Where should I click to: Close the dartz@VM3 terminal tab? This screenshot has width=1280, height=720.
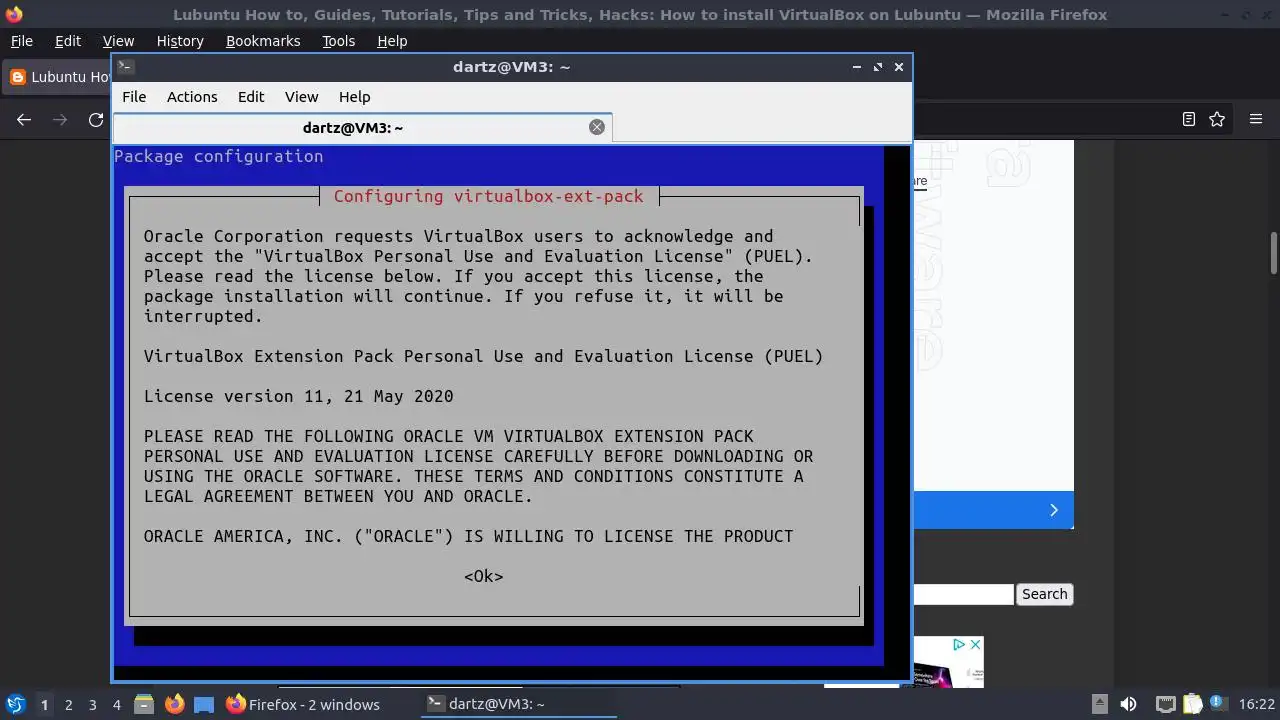click(597, 127)
